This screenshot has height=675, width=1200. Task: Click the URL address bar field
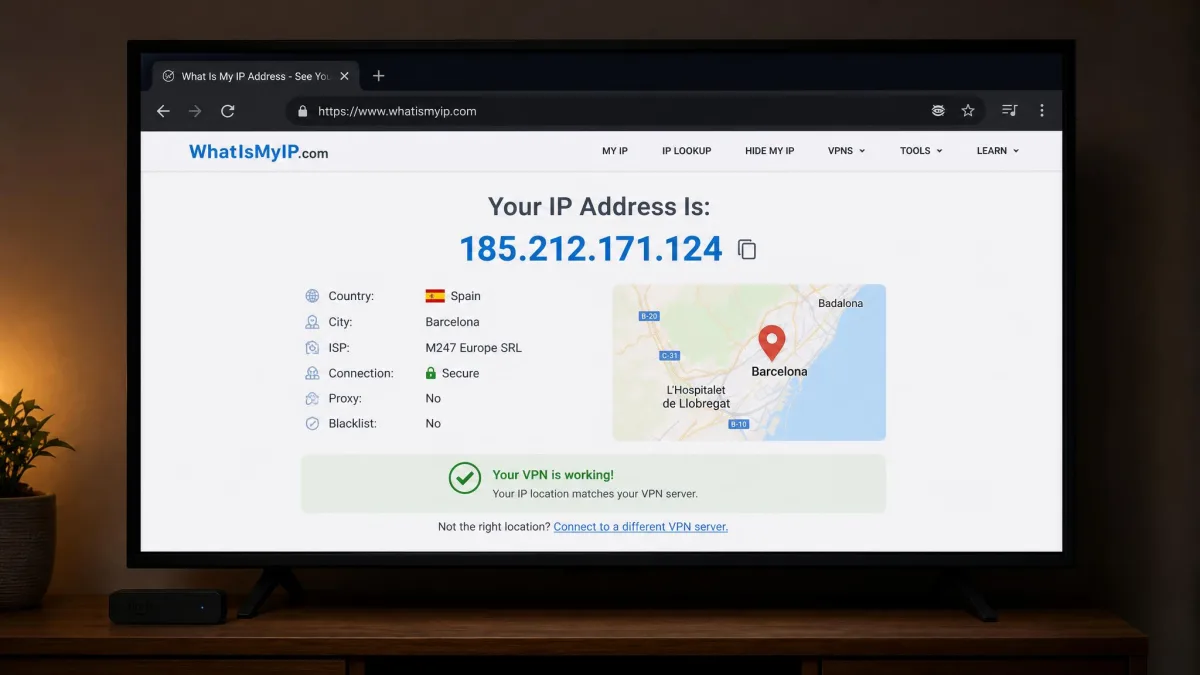(x=637, y=111)
